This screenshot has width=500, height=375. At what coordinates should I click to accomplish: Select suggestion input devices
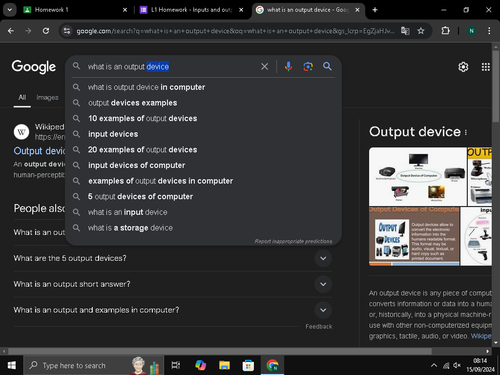[x=203, y=134]
